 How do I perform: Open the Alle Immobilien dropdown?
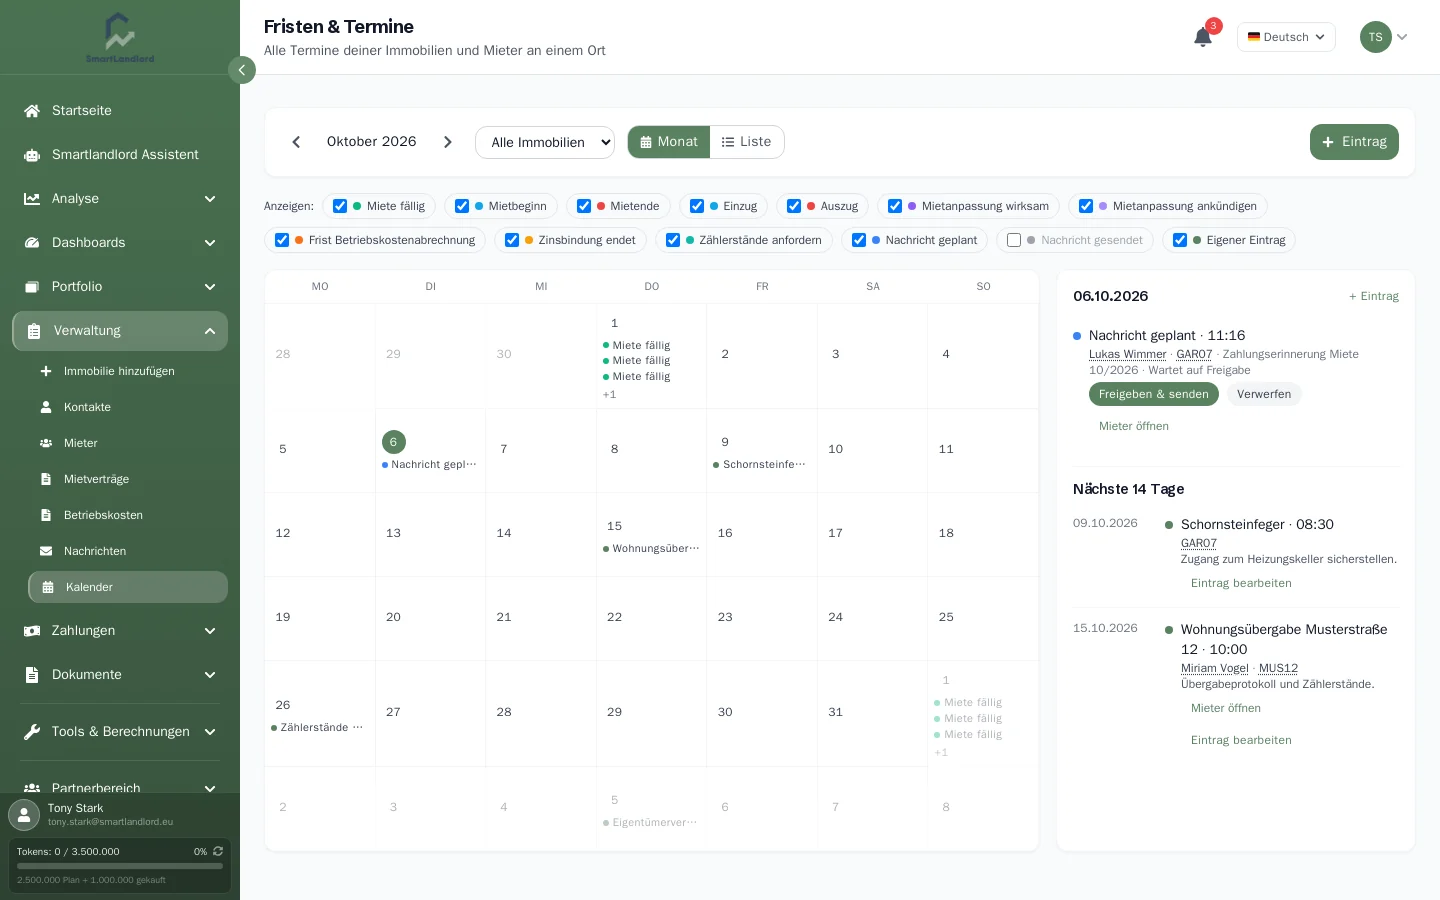click(545, 142)
